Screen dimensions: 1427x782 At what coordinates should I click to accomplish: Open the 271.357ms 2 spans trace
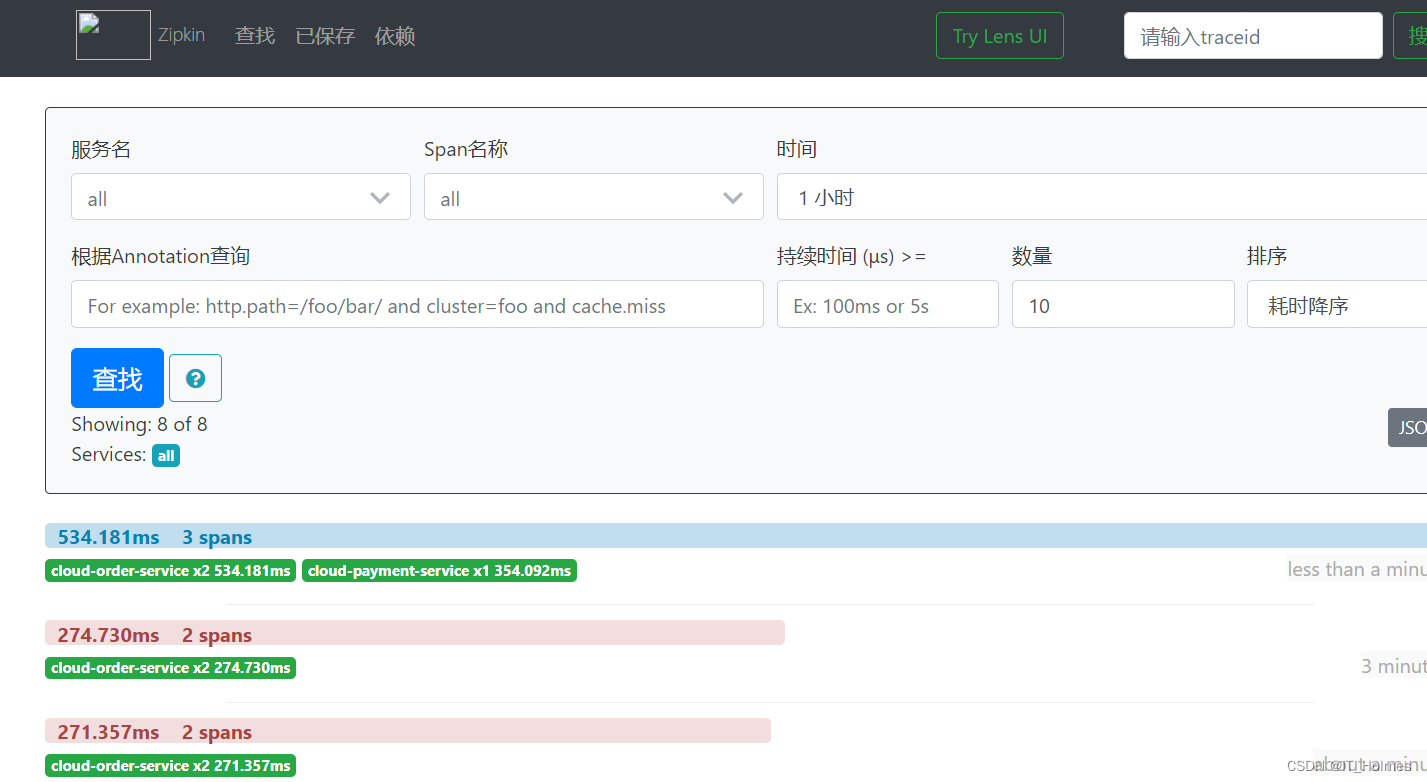408,731
